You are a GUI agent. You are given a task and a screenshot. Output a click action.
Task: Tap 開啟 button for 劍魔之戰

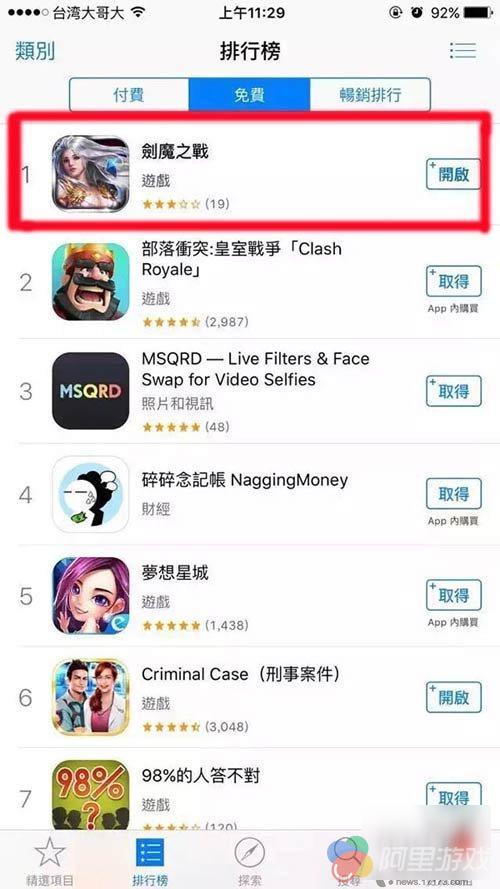(454, 174)
